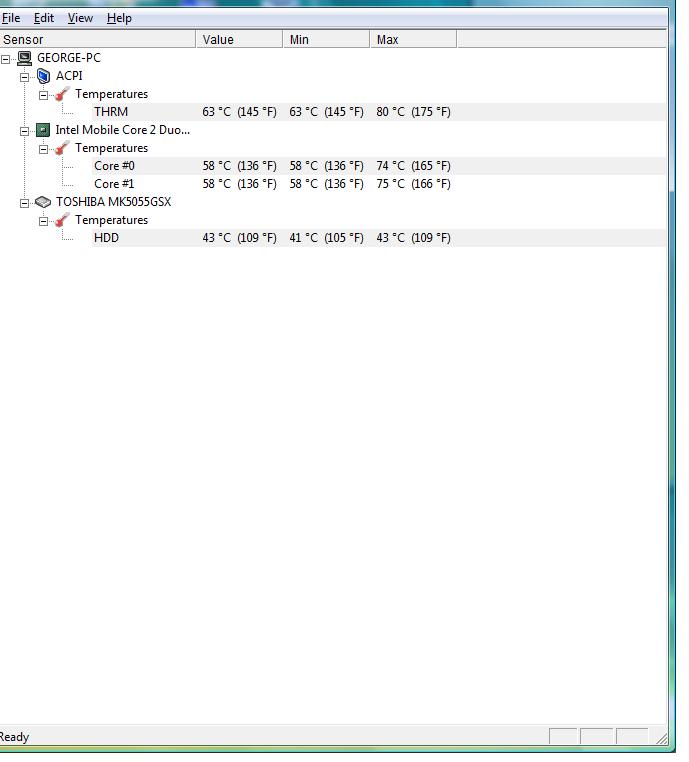Image resolution: width=689 pixels, height=762 pixels.
Task: Select the Core #0 sensor row
Action: [379, 166]
